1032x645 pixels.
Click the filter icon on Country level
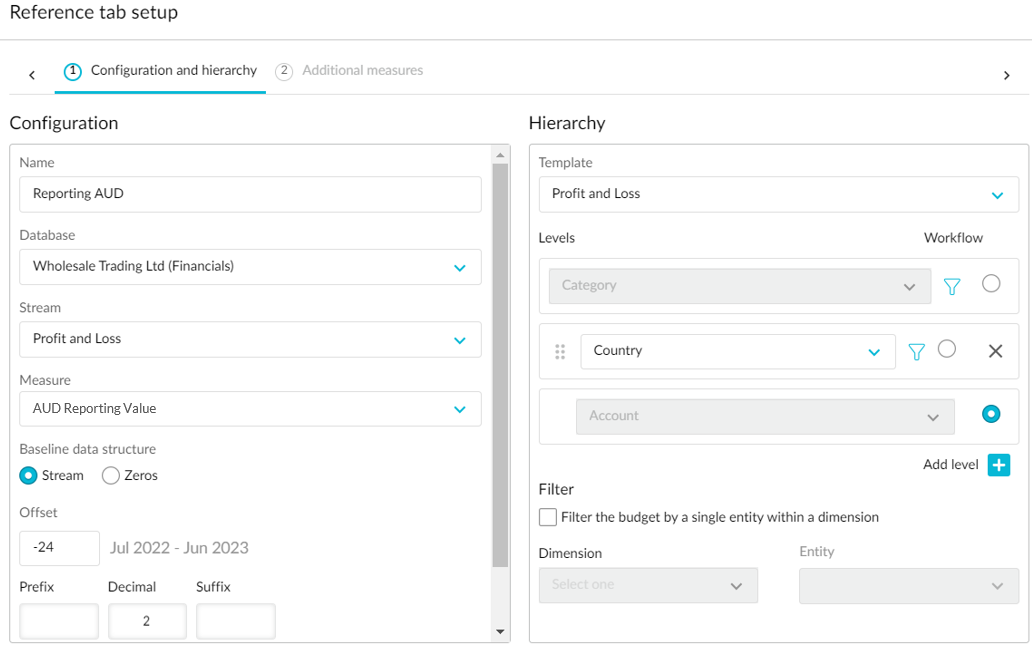916,351
